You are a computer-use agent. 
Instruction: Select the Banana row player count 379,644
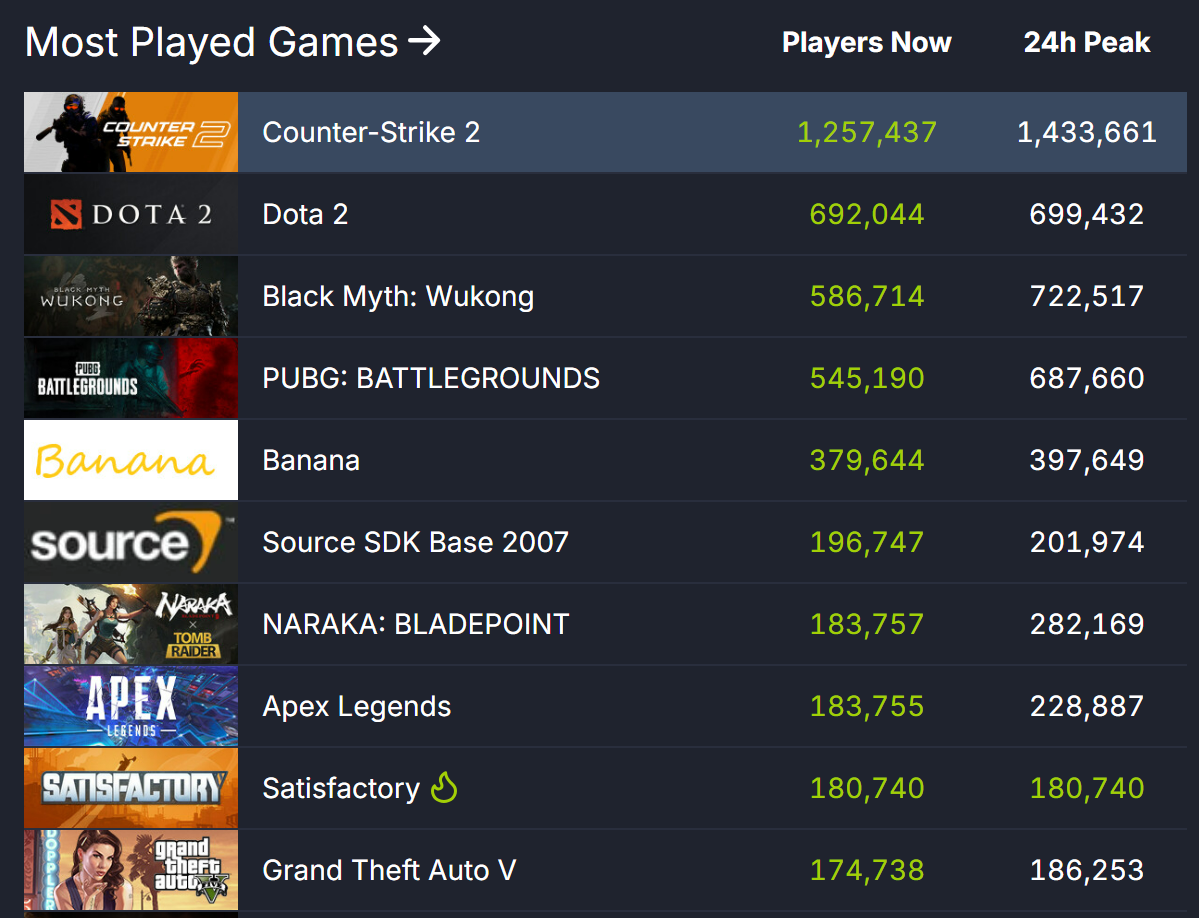point(867,460)
